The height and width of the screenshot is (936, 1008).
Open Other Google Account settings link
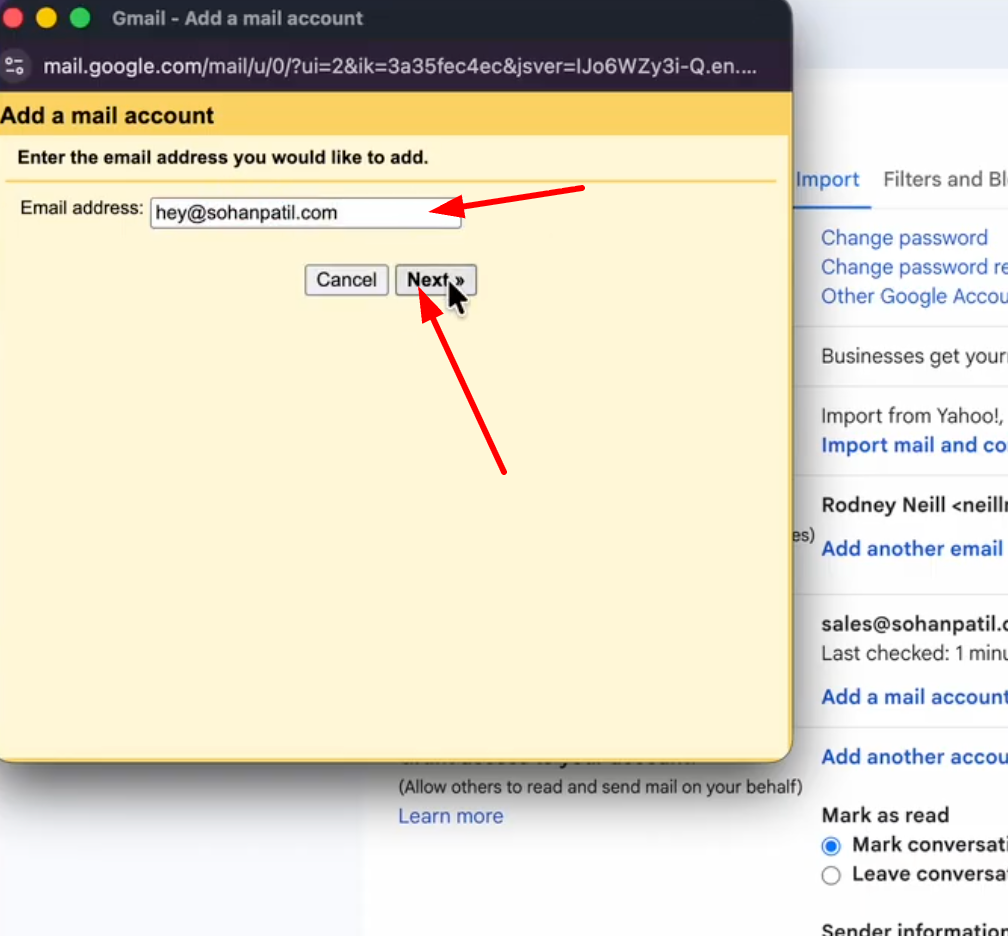point(914,296)
